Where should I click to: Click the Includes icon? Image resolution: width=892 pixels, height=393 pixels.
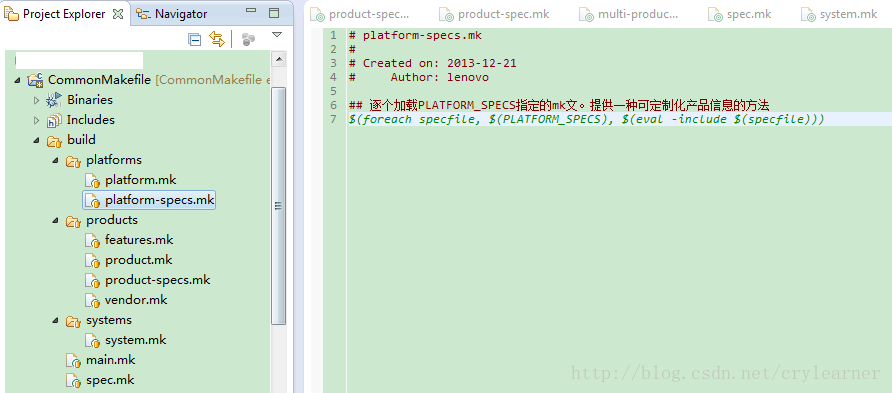54,120
